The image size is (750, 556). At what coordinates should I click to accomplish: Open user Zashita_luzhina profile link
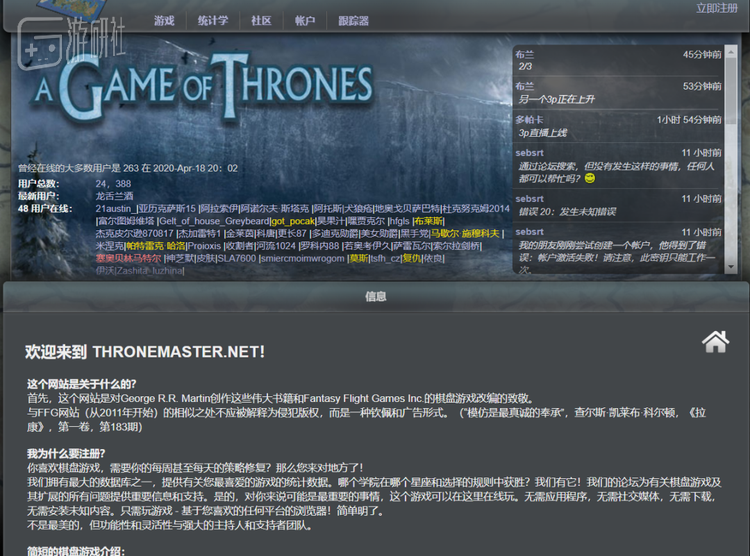pos(150,271)
